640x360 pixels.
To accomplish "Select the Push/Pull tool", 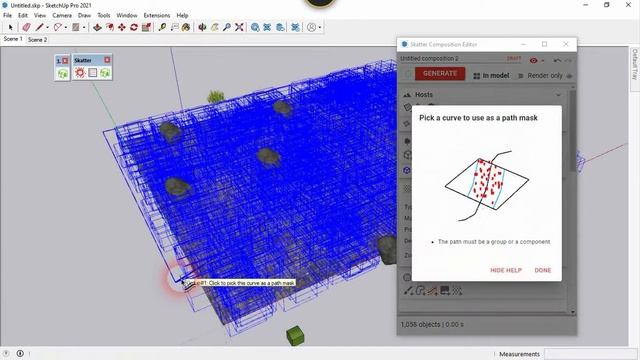I will click(97, 27).
